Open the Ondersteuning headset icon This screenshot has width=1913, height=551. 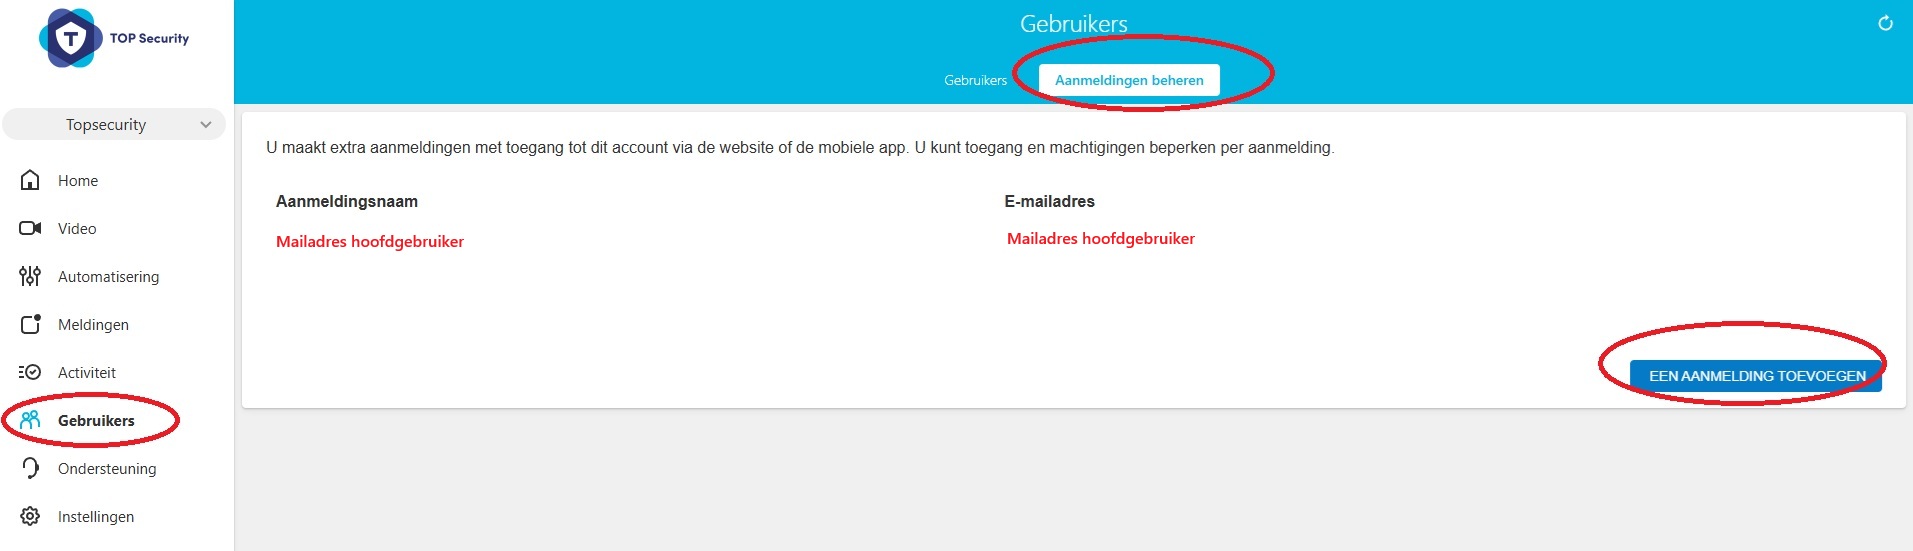click(30, 468)
